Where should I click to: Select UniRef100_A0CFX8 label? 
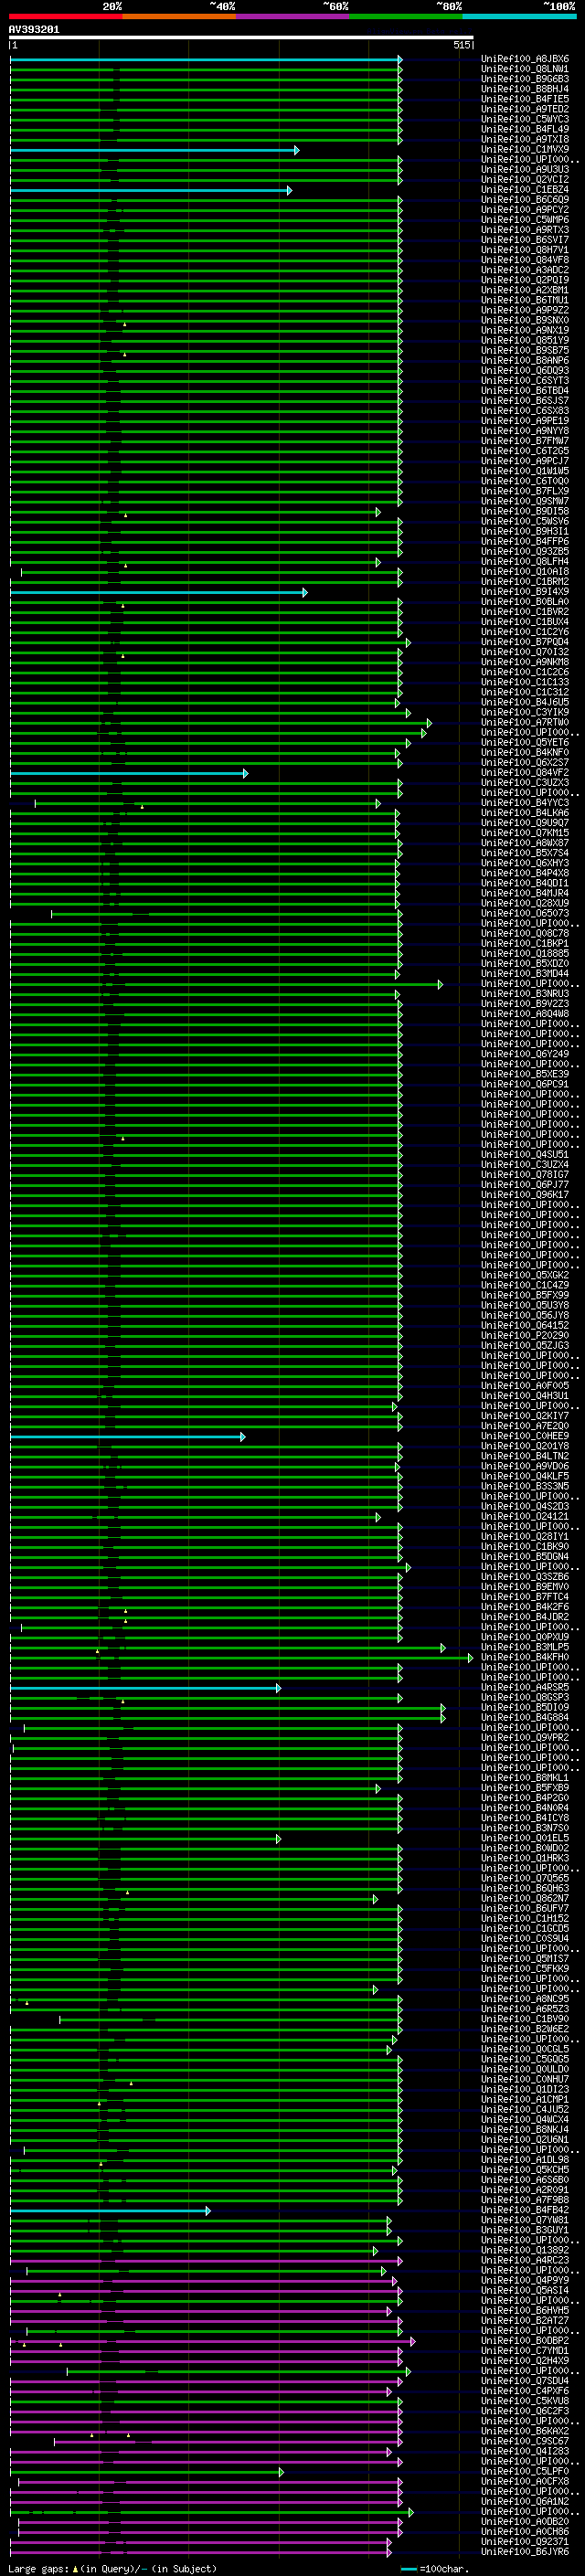pos(525,2481)
